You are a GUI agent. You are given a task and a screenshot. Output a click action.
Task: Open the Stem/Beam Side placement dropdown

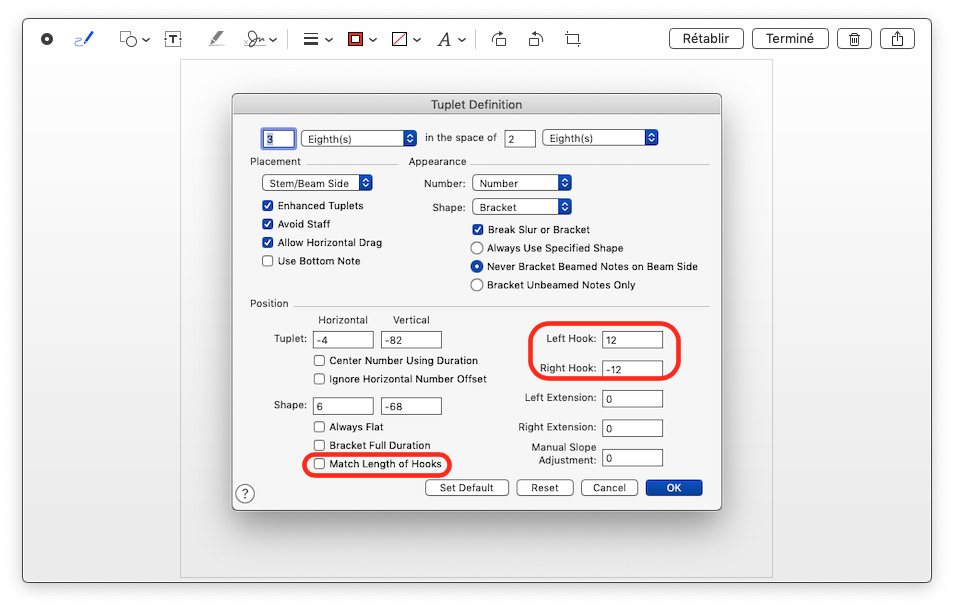click(317, 183)
